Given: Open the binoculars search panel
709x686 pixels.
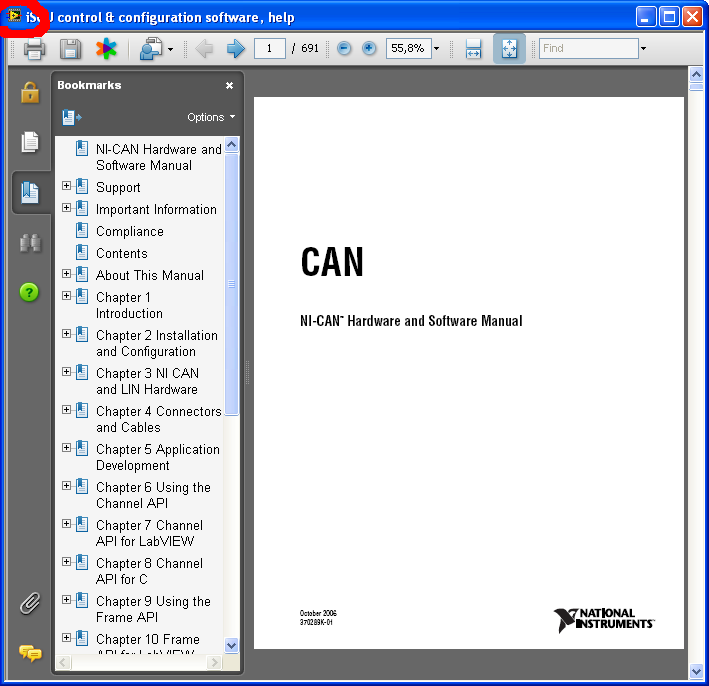Looking at the screenshot, I should coord(30,243).
